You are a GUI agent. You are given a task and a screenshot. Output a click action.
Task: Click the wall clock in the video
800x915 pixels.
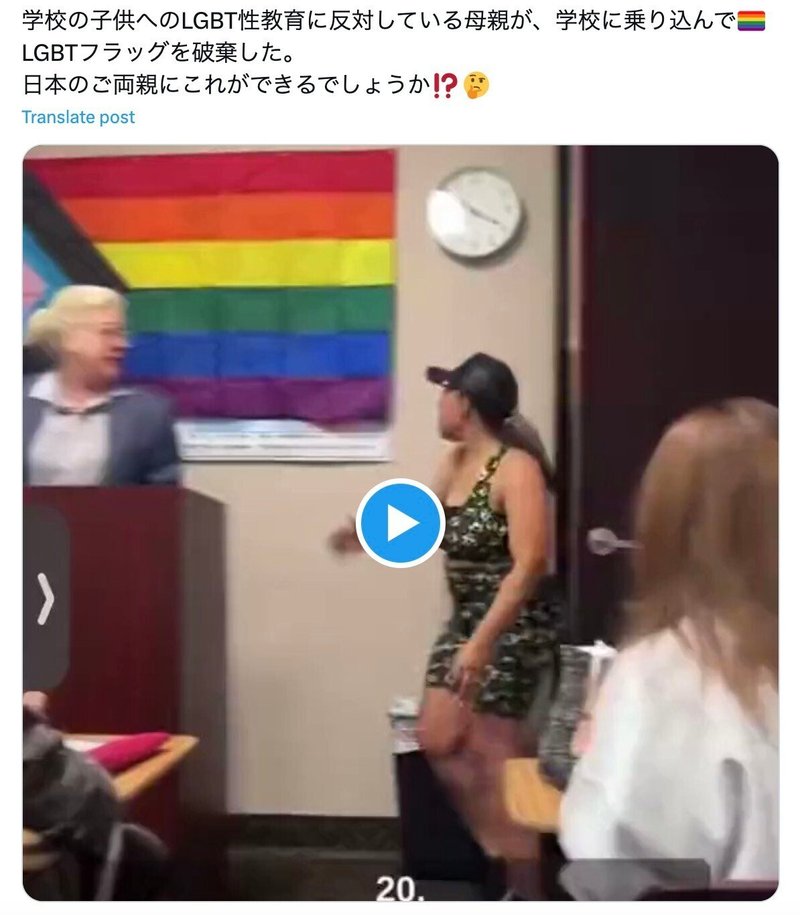pyautogui.click(x=474, y=214)
